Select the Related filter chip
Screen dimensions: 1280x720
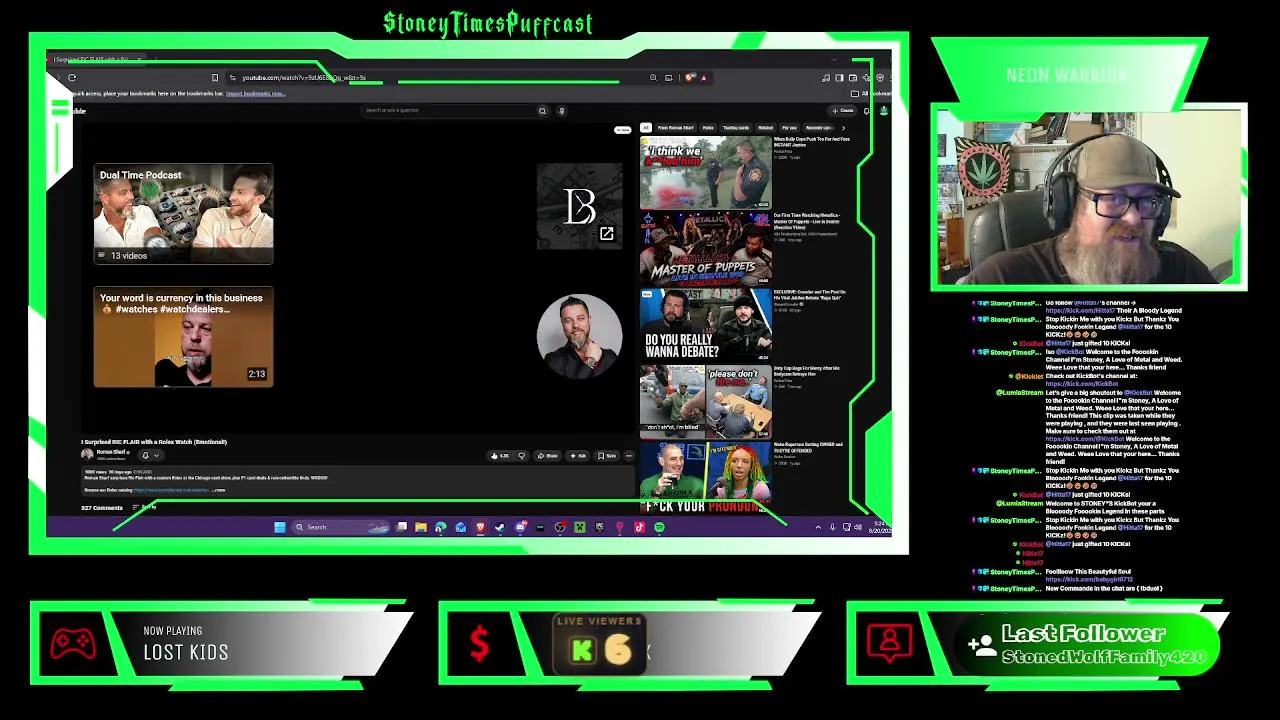765,128
